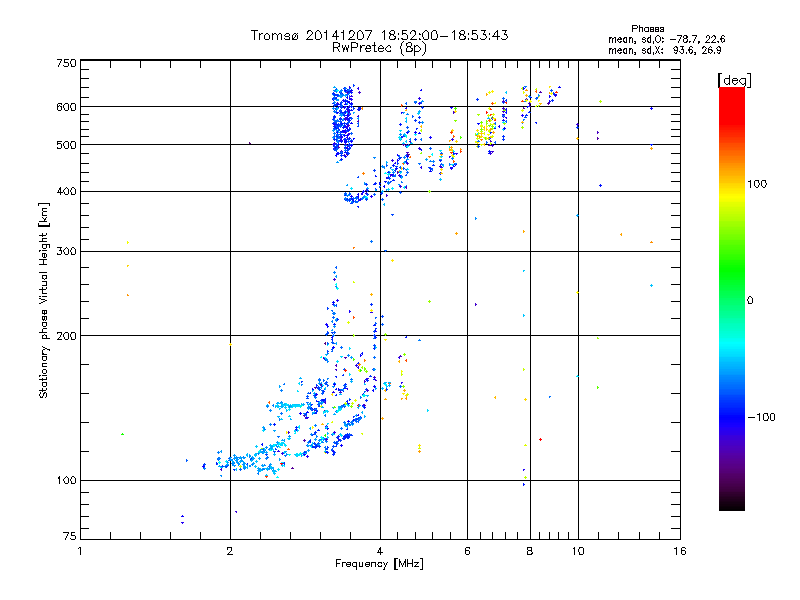Viewport: 800px width, 600px height.
Task: Click the 'Frequency [MHz]' x-axis label
Action: [379, 564]
